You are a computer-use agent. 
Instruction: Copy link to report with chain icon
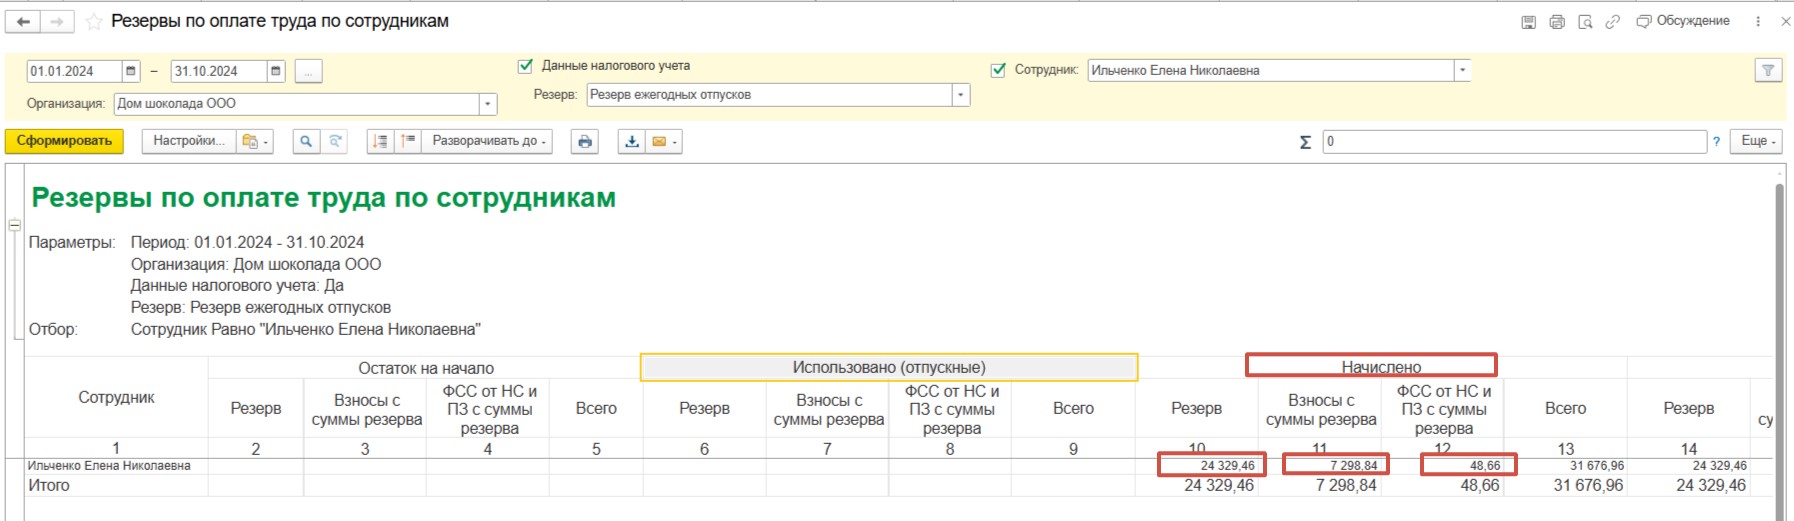1612,21
